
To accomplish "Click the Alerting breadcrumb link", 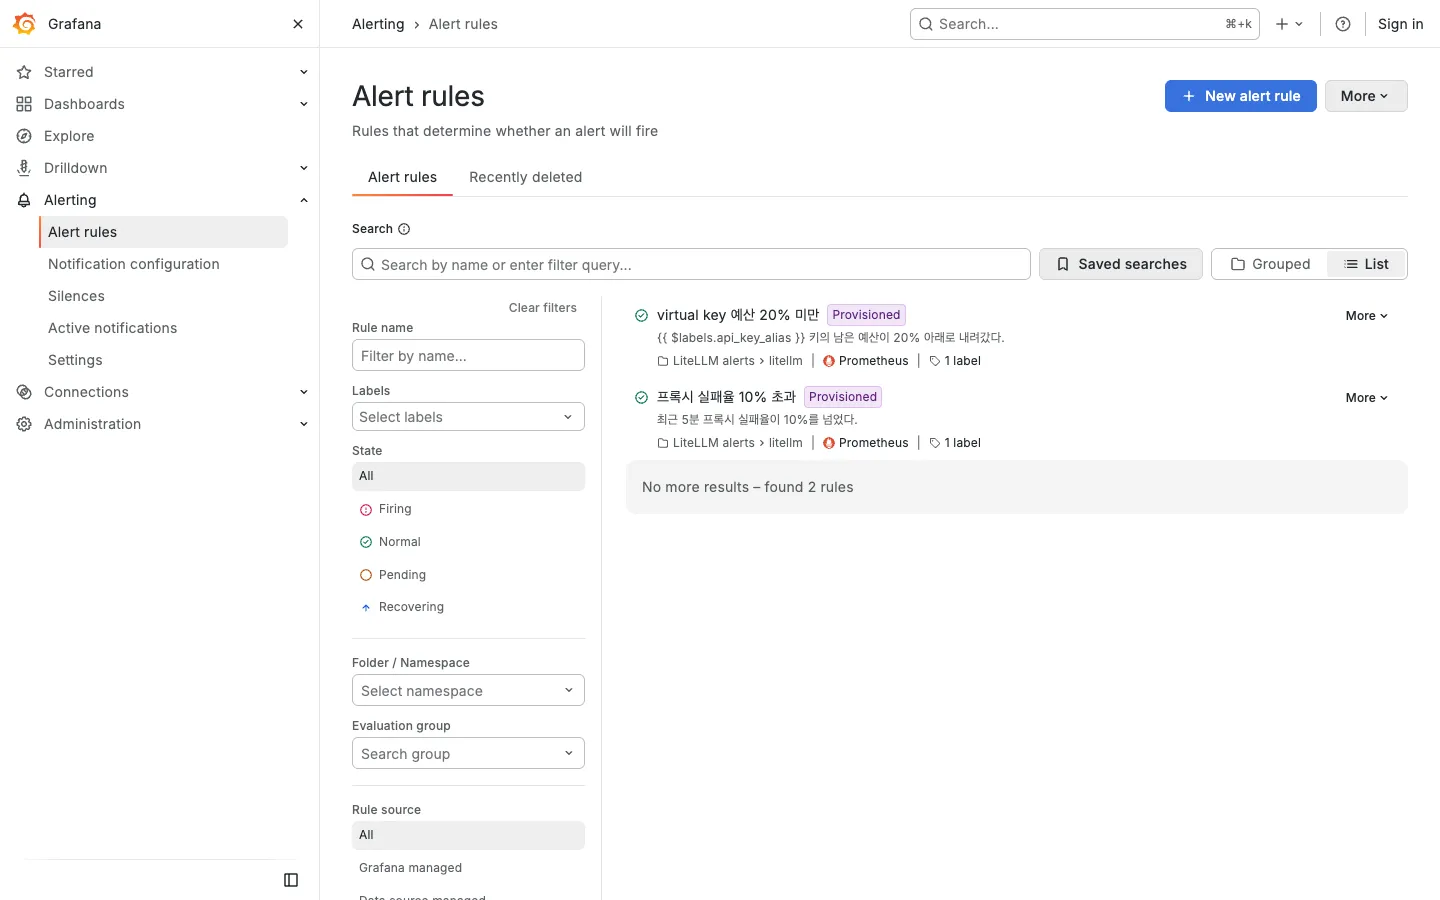I will (378, 24).
